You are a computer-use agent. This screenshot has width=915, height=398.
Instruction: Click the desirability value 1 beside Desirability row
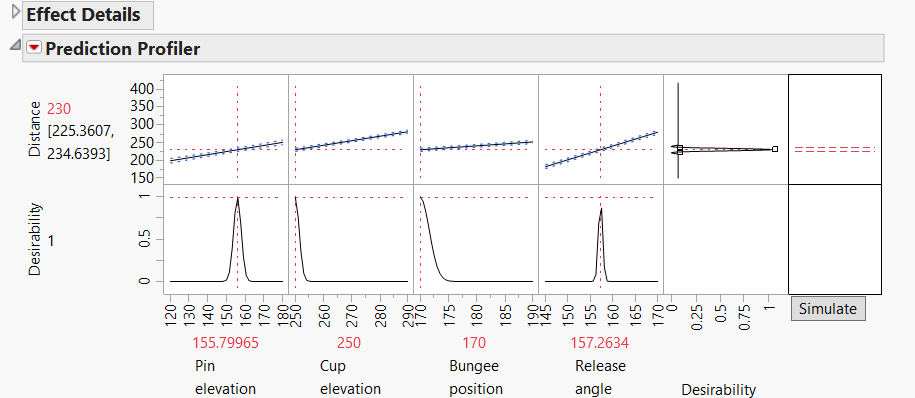(51, 240)
